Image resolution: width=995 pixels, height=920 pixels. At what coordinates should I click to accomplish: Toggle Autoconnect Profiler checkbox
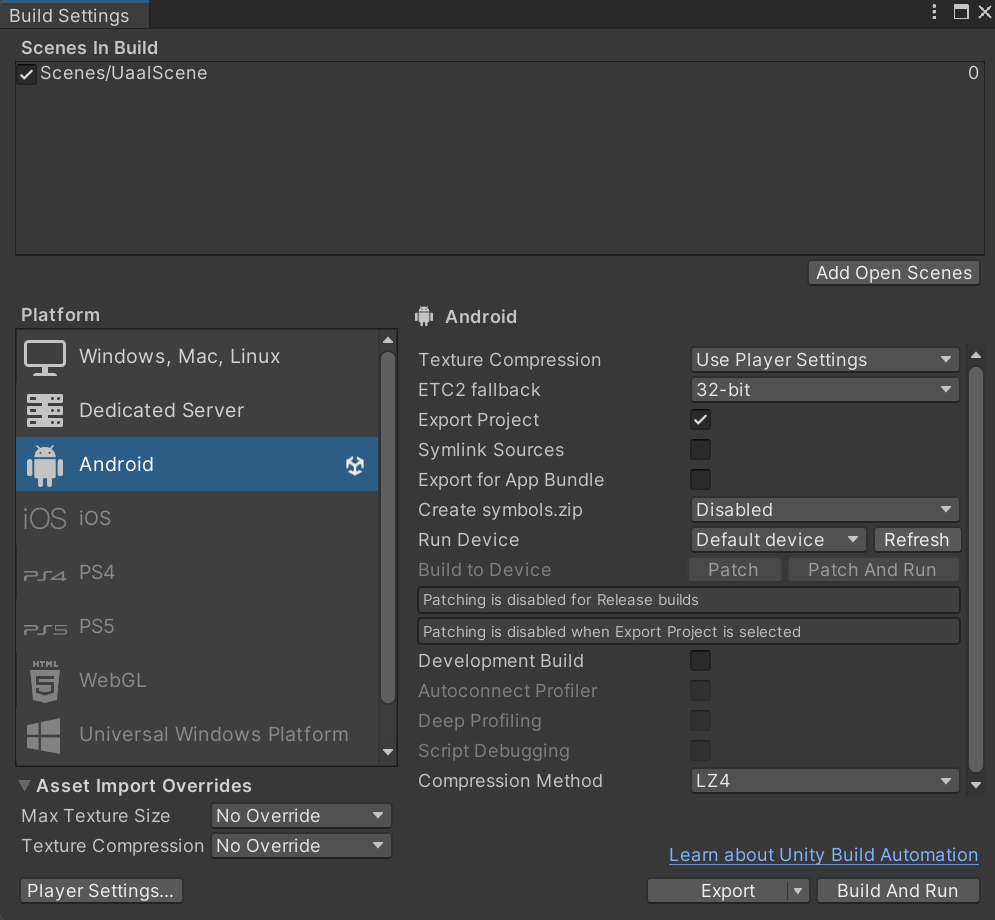pos(701,690)
